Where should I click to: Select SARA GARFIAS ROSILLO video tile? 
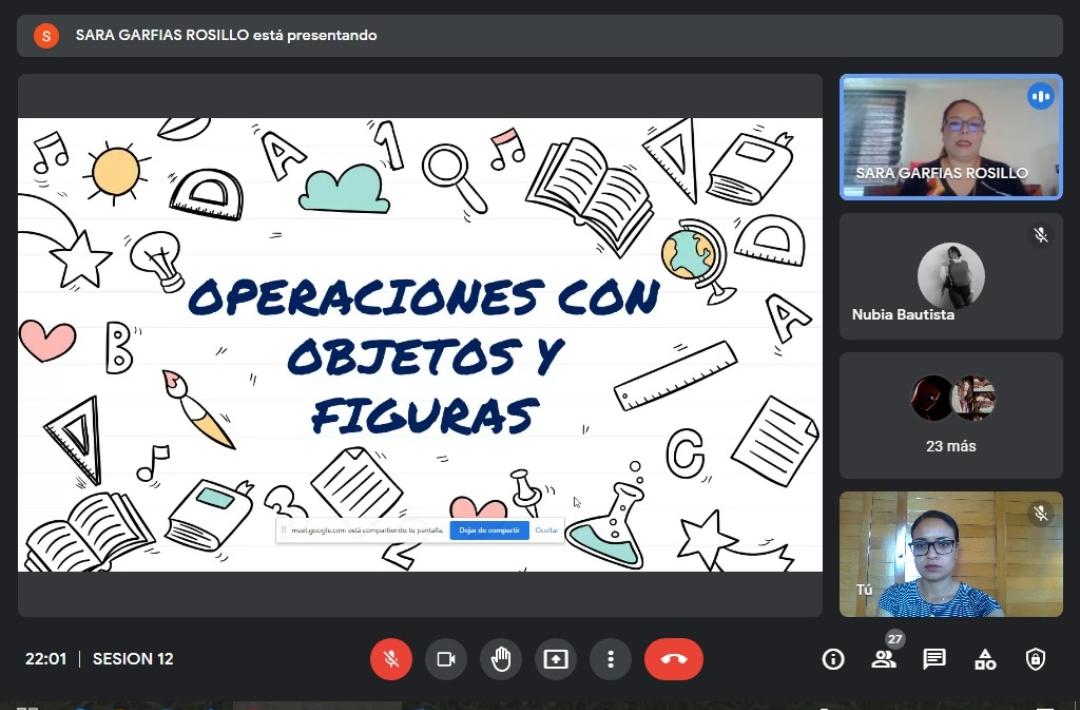tap(951, 137)
